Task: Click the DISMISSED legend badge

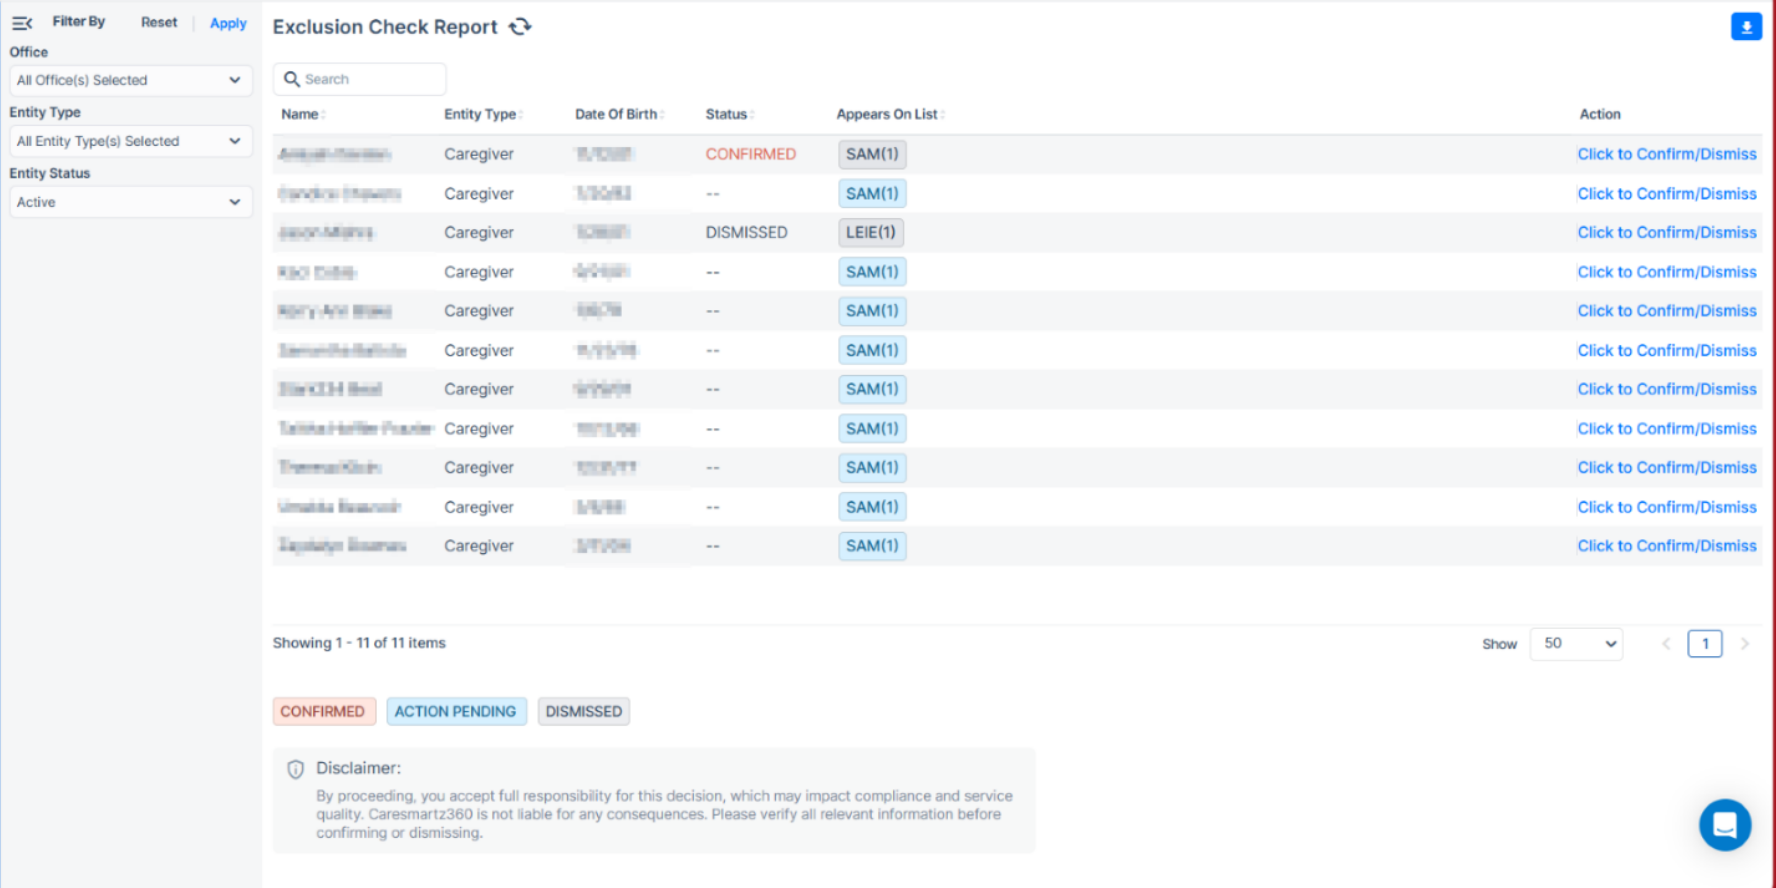Action: tap(584, 711)
